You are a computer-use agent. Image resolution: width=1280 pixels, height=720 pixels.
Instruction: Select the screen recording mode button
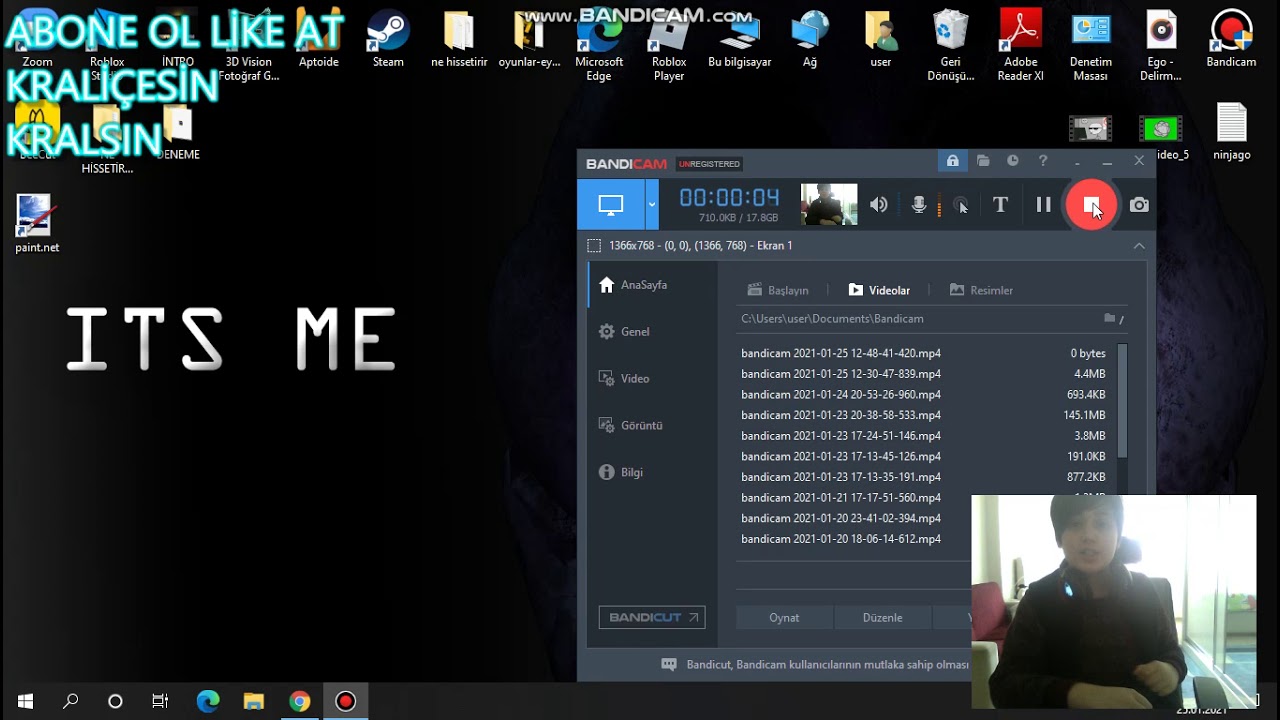(610, 205)
